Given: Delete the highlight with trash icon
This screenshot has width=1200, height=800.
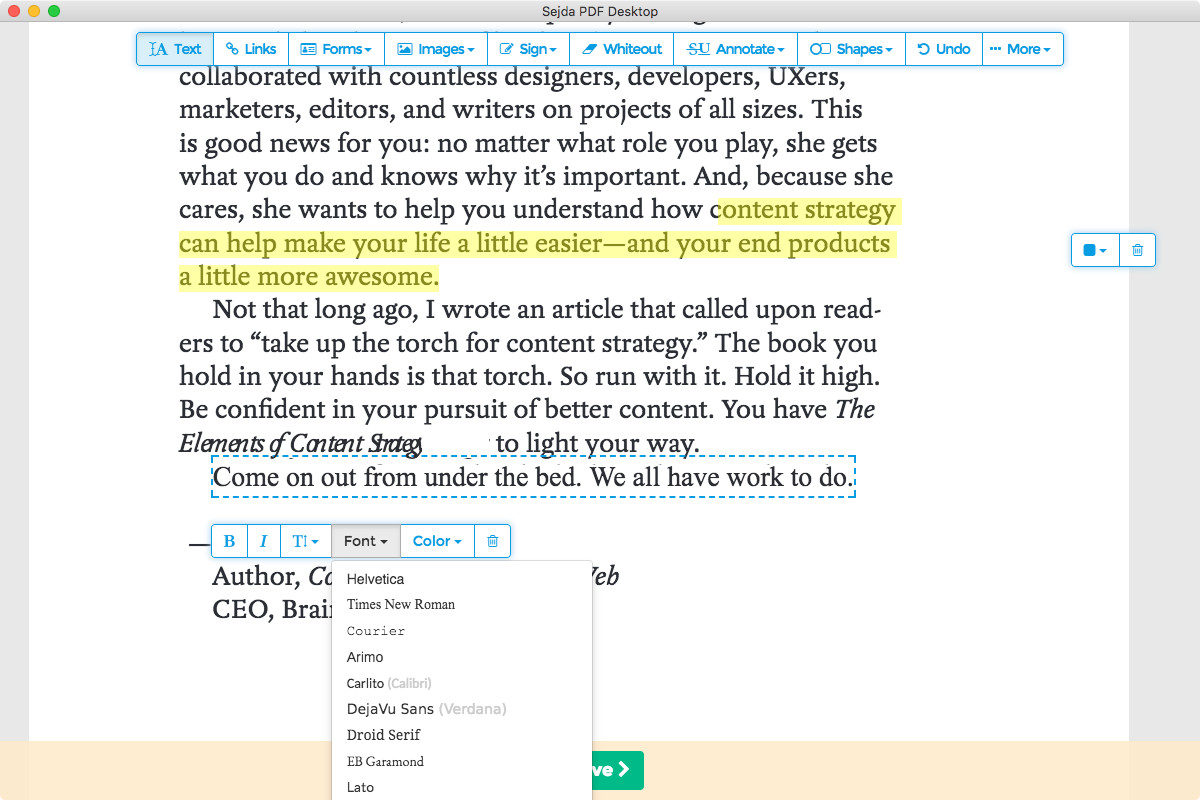Looking at the screenshot, I should tap(1137, 250).
